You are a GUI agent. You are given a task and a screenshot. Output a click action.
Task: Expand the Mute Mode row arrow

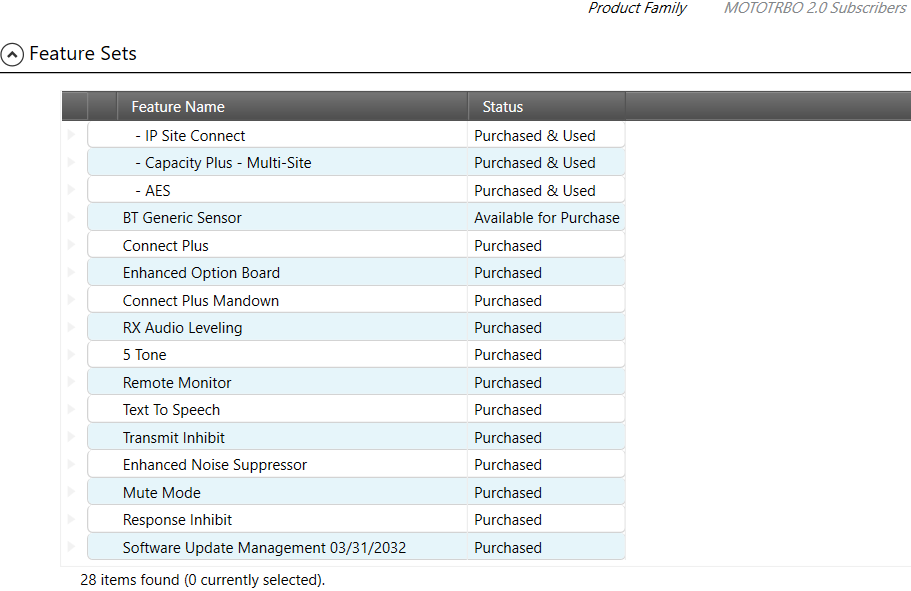(x=71, y=492)
